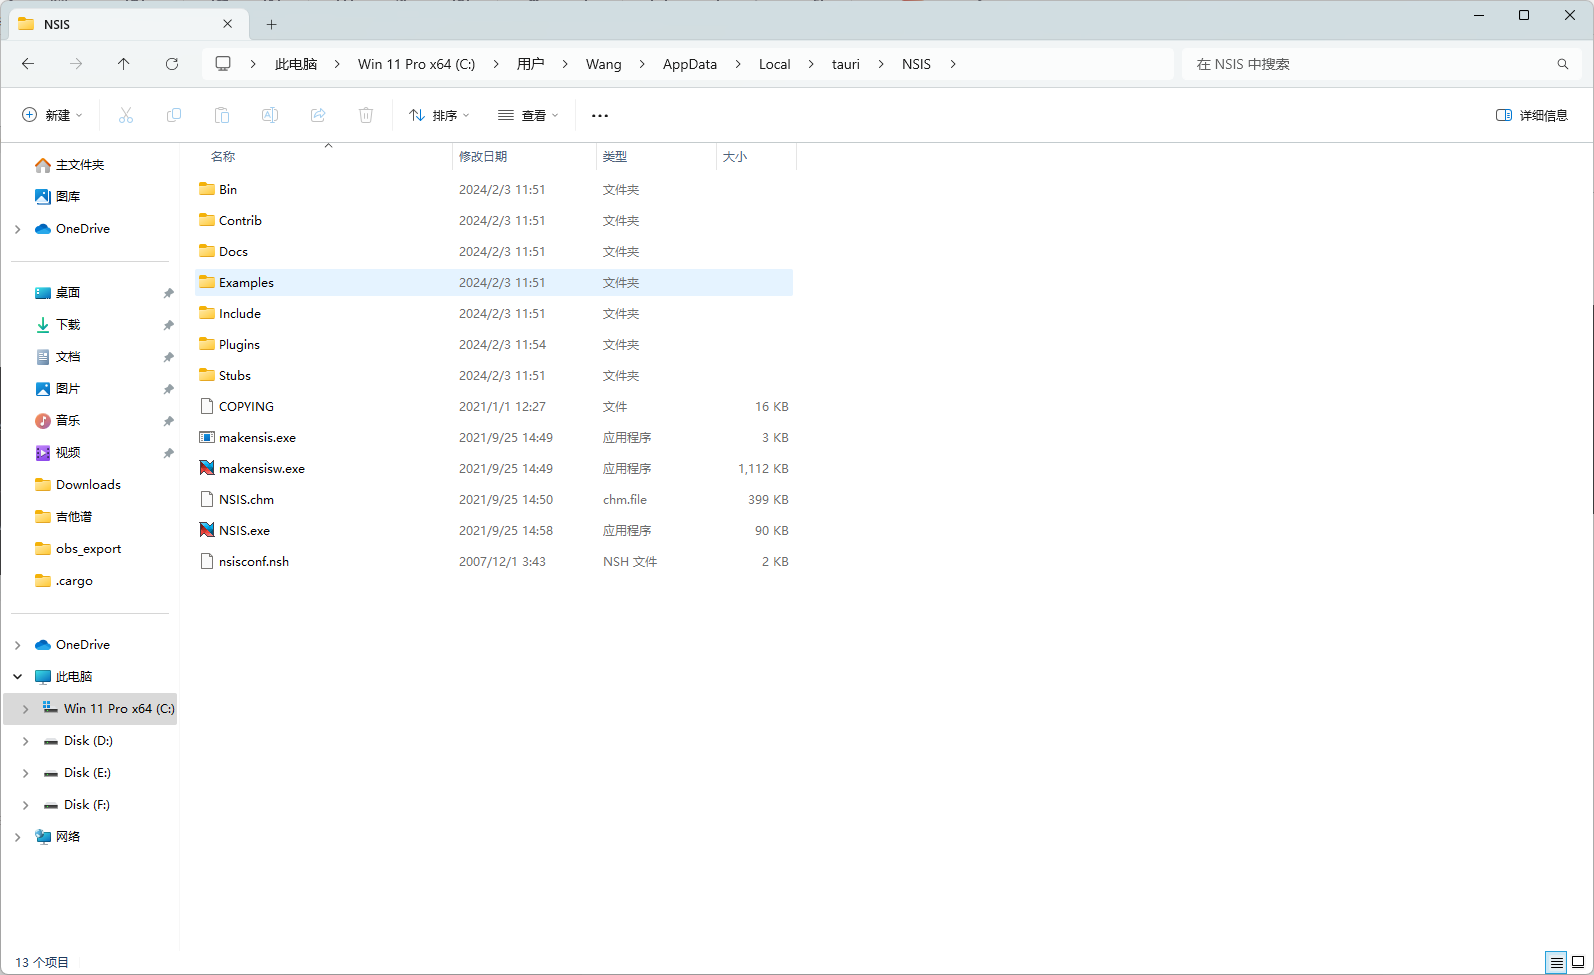
Task: Open a new tab with plus
Action: click(x=272, y=24)
